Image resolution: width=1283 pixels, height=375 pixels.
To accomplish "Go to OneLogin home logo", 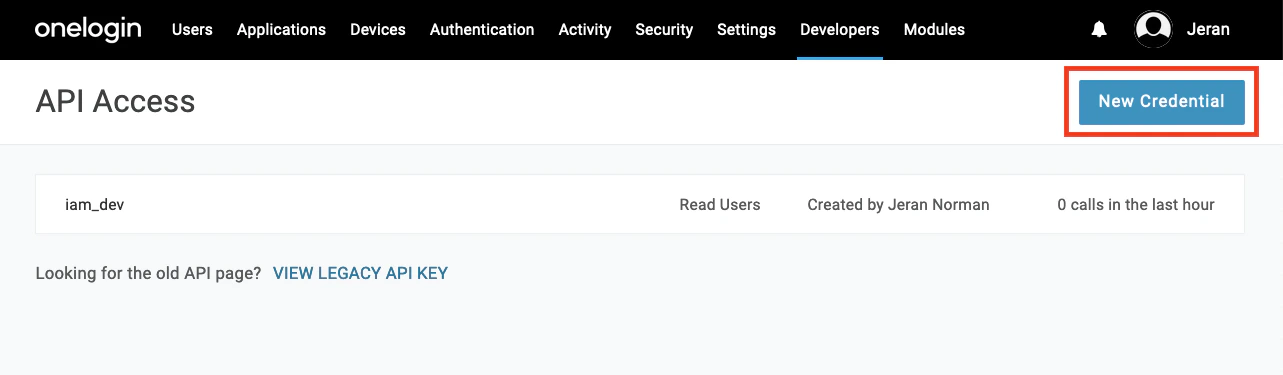I will click(x=88, y=29).
